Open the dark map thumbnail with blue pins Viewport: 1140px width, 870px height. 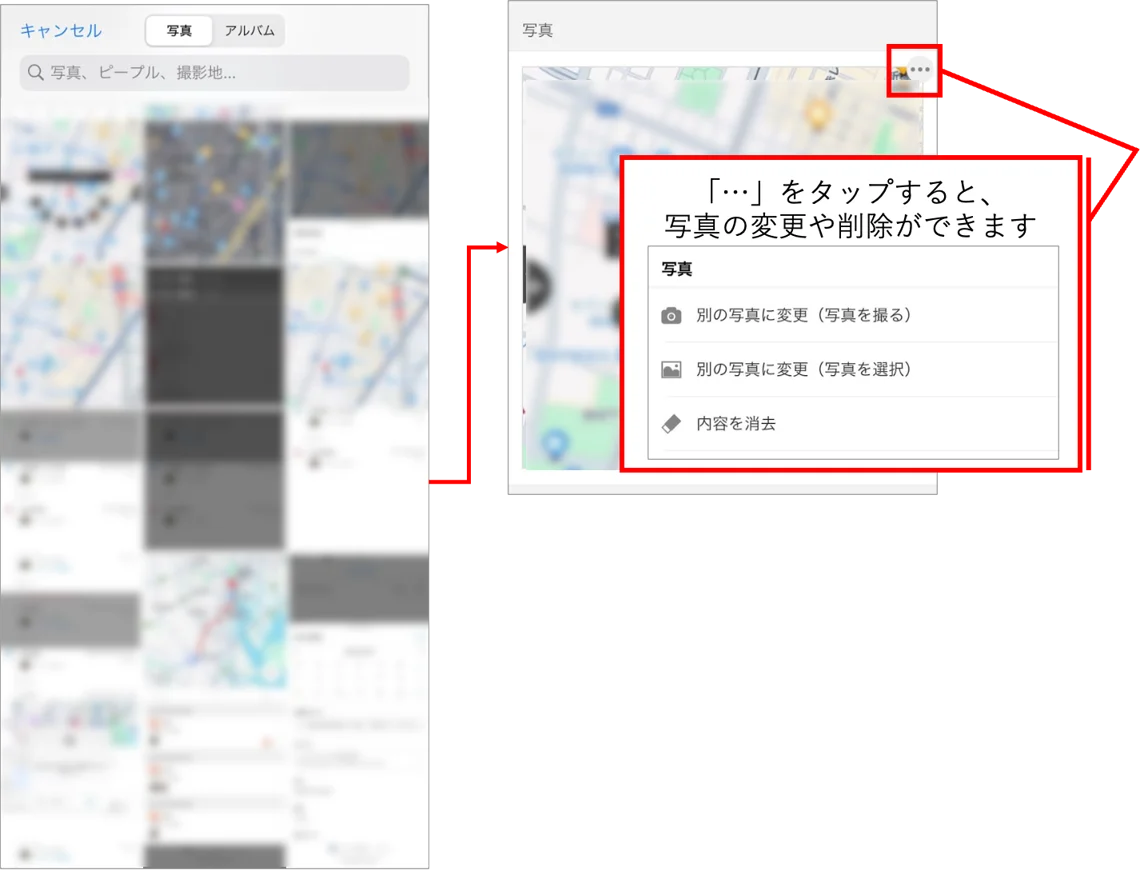pos(214,191)
